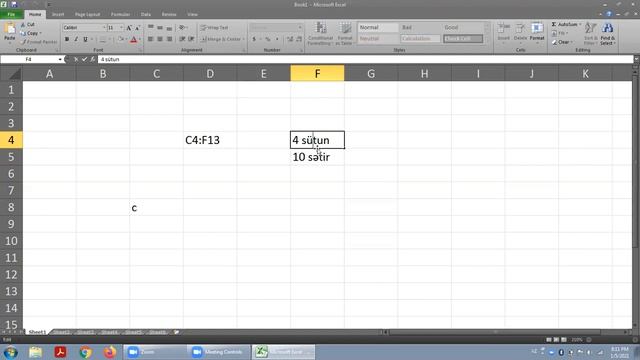The height and width of the screenshot is (360, 640).
Task: Apply comma style
Action: (277, 39)
